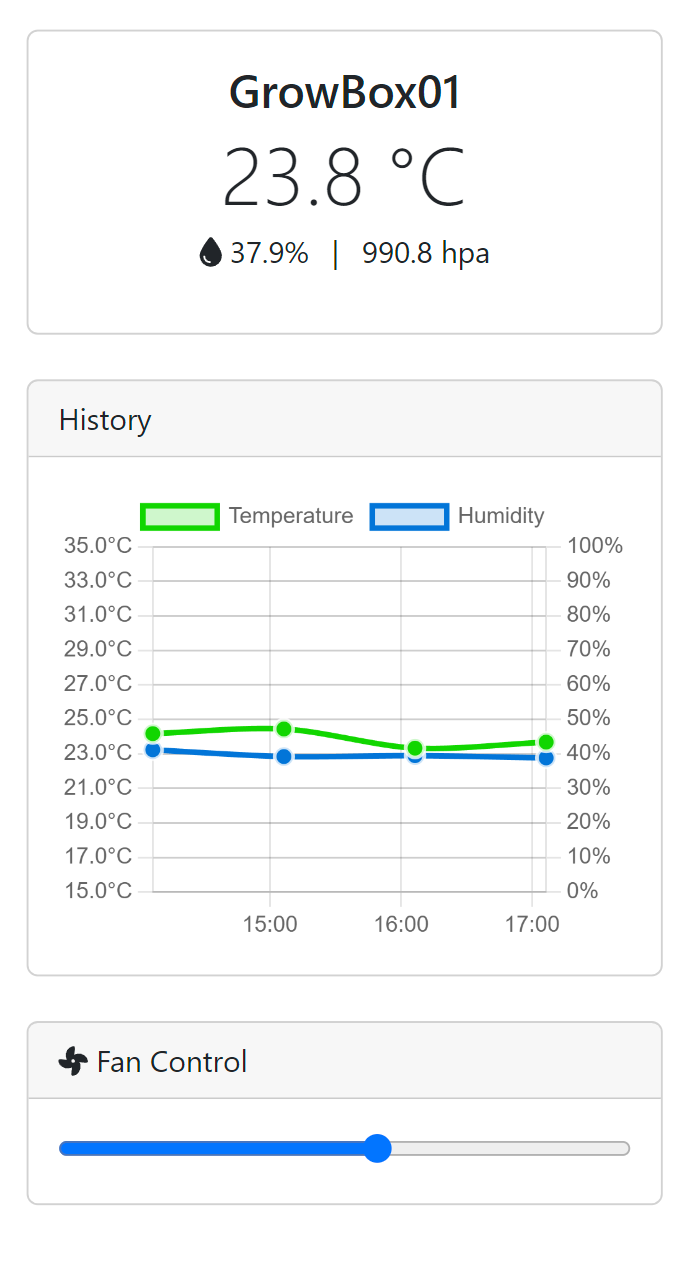Click the first blue humidity data point
Image resolution: width=683 pixels, height=1270 pixels.
[x=153, y=750]
